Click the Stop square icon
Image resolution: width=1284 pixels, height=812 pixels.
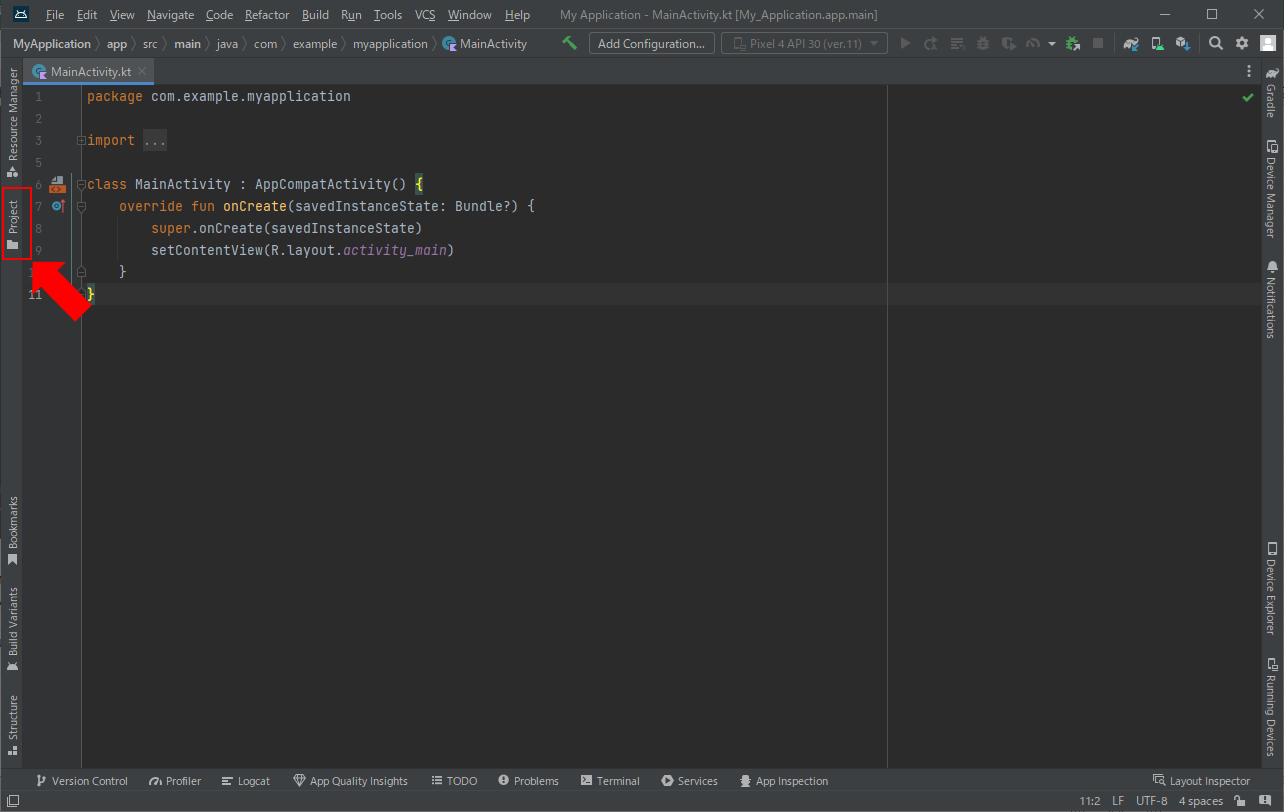(x=1098, y=43)
